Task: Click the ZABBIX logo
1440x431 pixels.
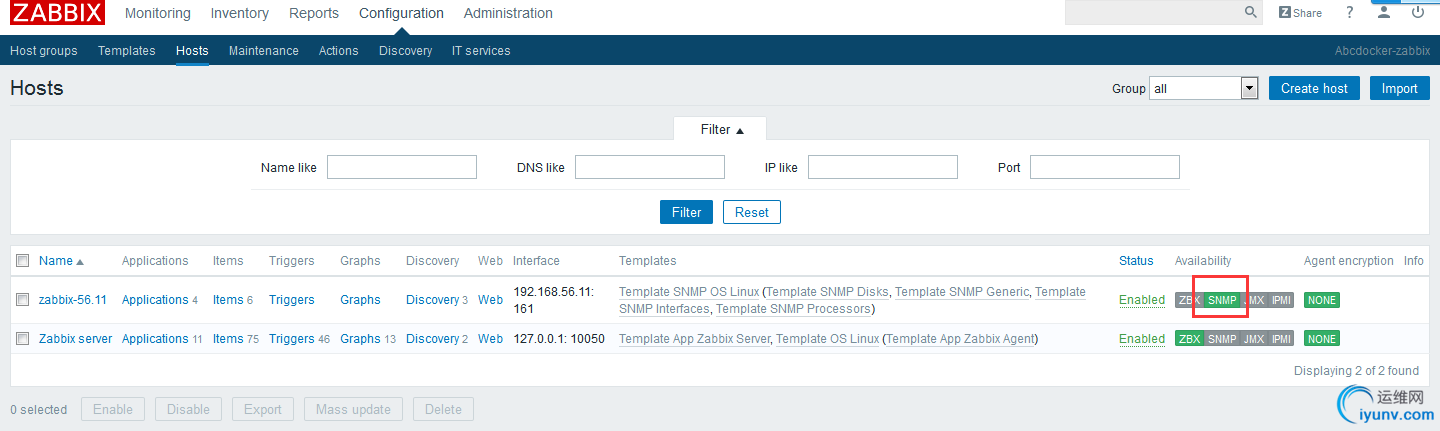Action: pos(57,13)
